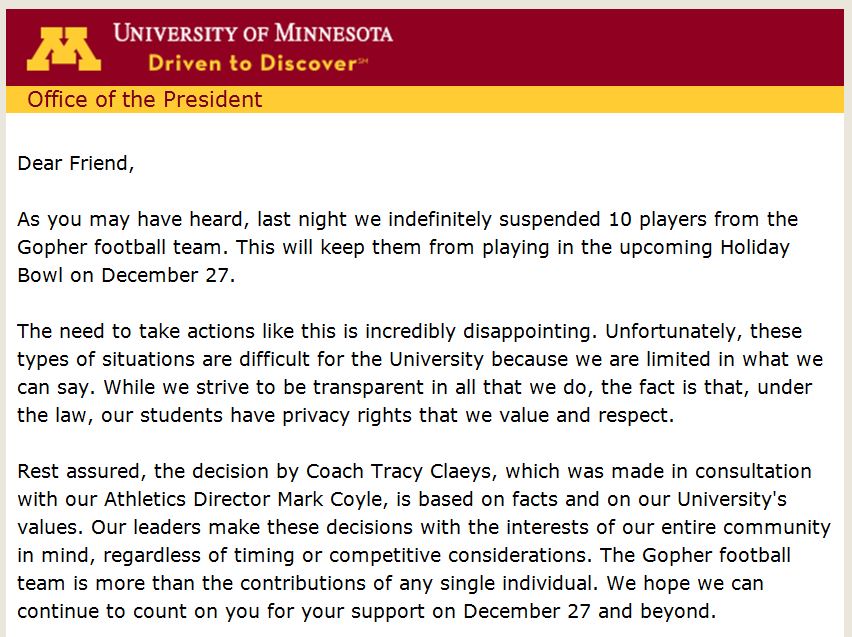
Task: Click 'Rest assured' starting the third paragraph
Action: pyautogui.click(x=82, y=471)
